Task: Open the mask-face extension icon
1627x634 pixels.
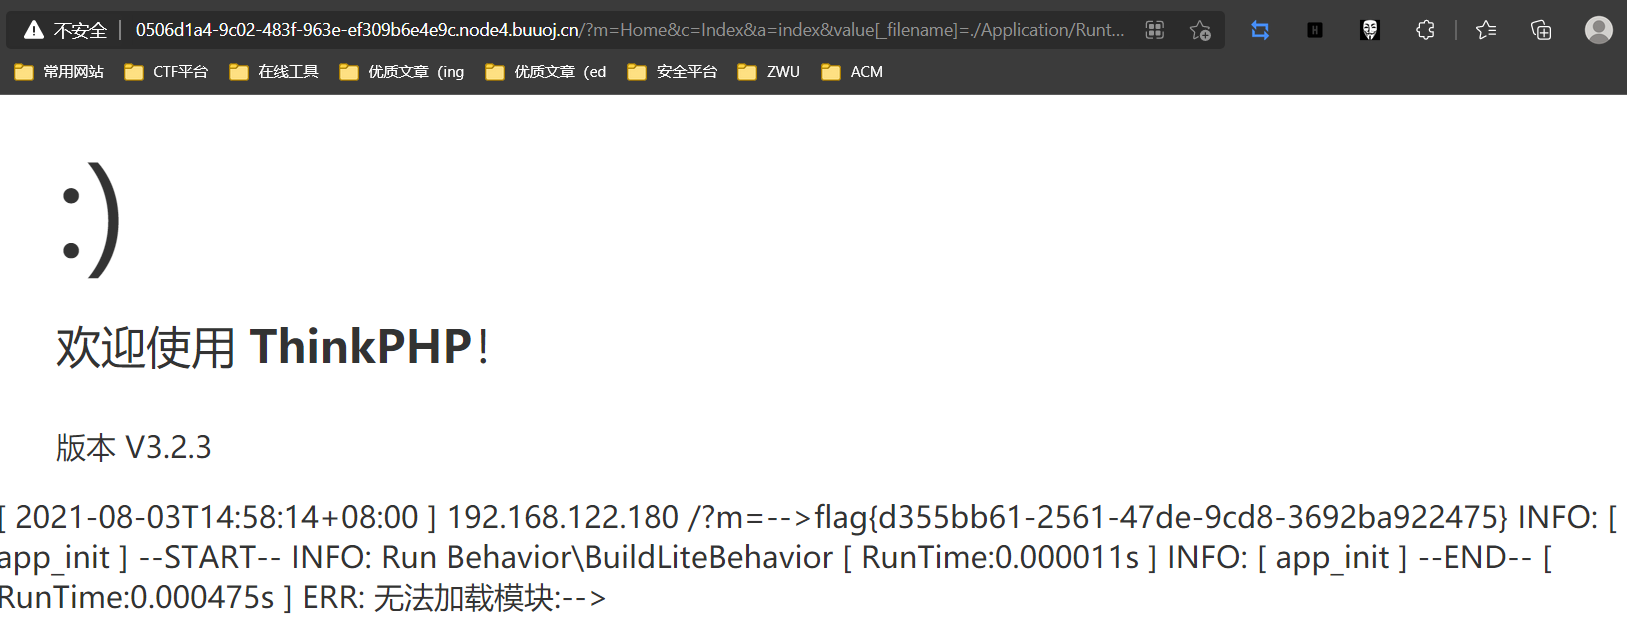Action: (1370, 30)
